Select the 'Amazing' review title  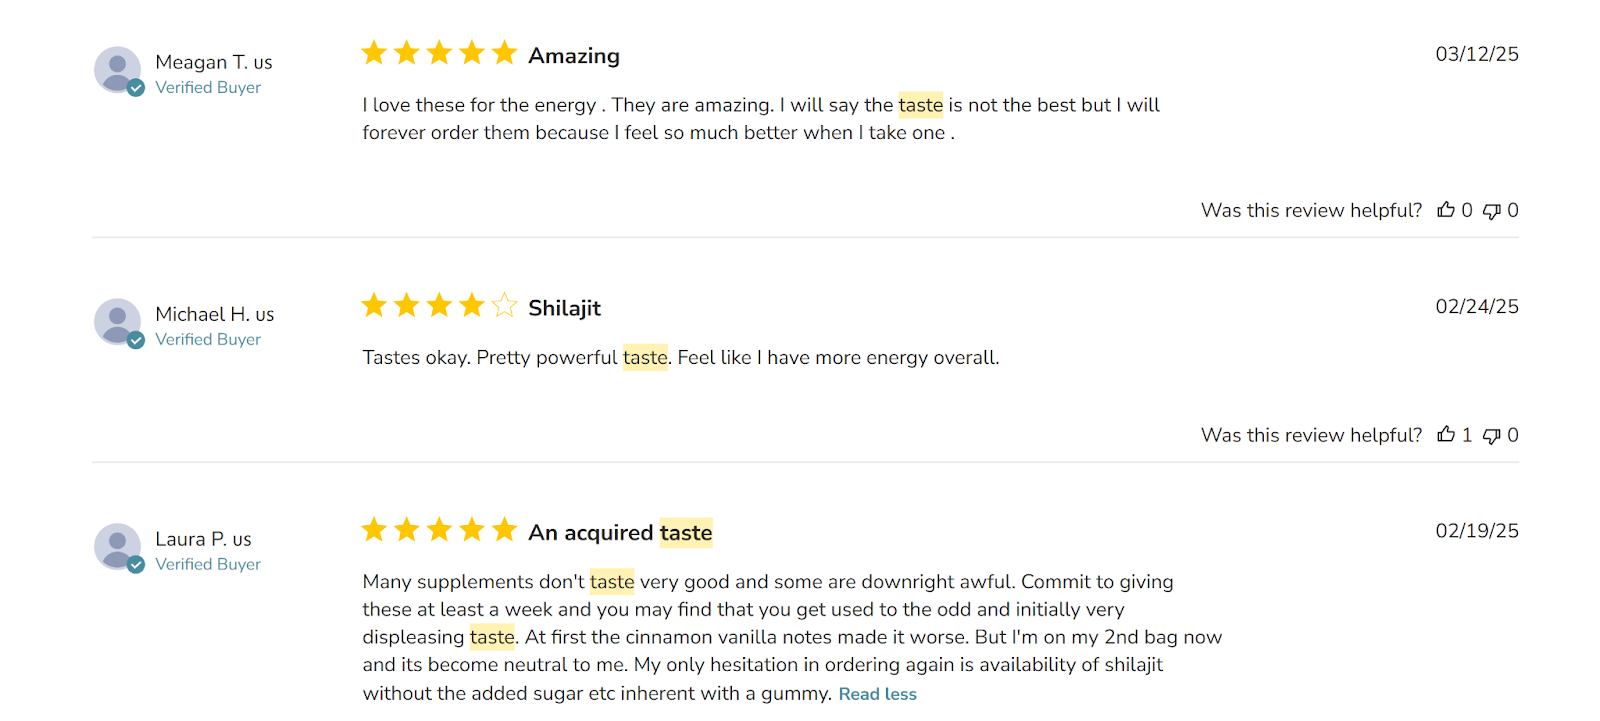574,56
